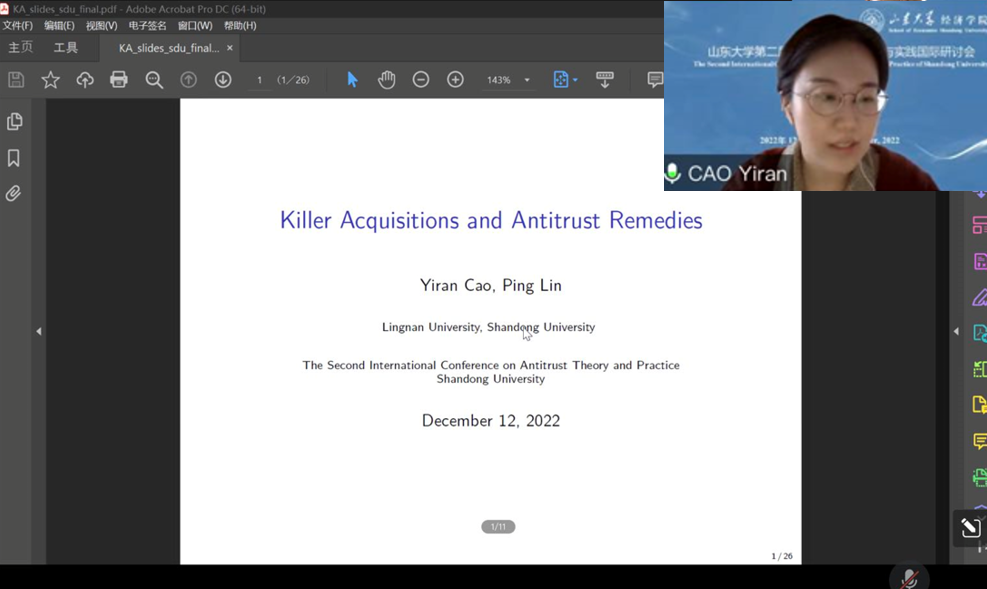The height and width of the screenshot is (589, 987).
Task: Click the page number input field
Action: point(259,80)
